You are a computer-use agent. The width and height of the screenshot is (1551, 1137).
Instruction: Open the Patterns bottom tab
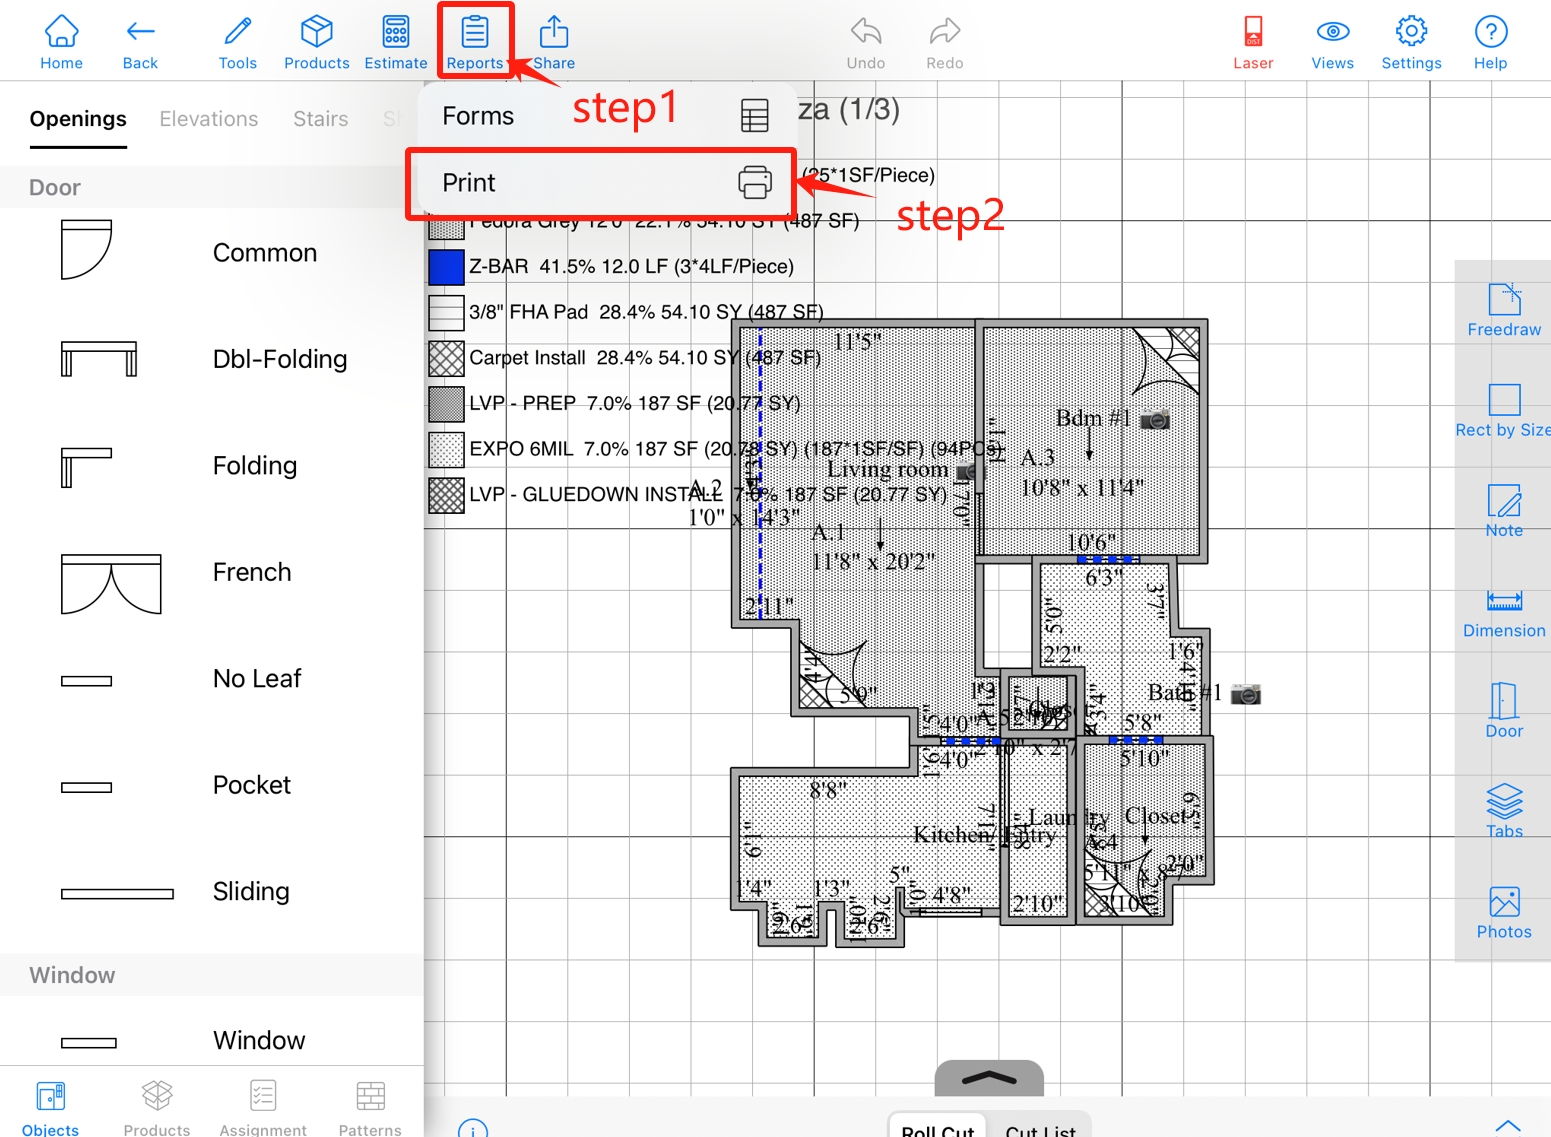point(370,1109)
